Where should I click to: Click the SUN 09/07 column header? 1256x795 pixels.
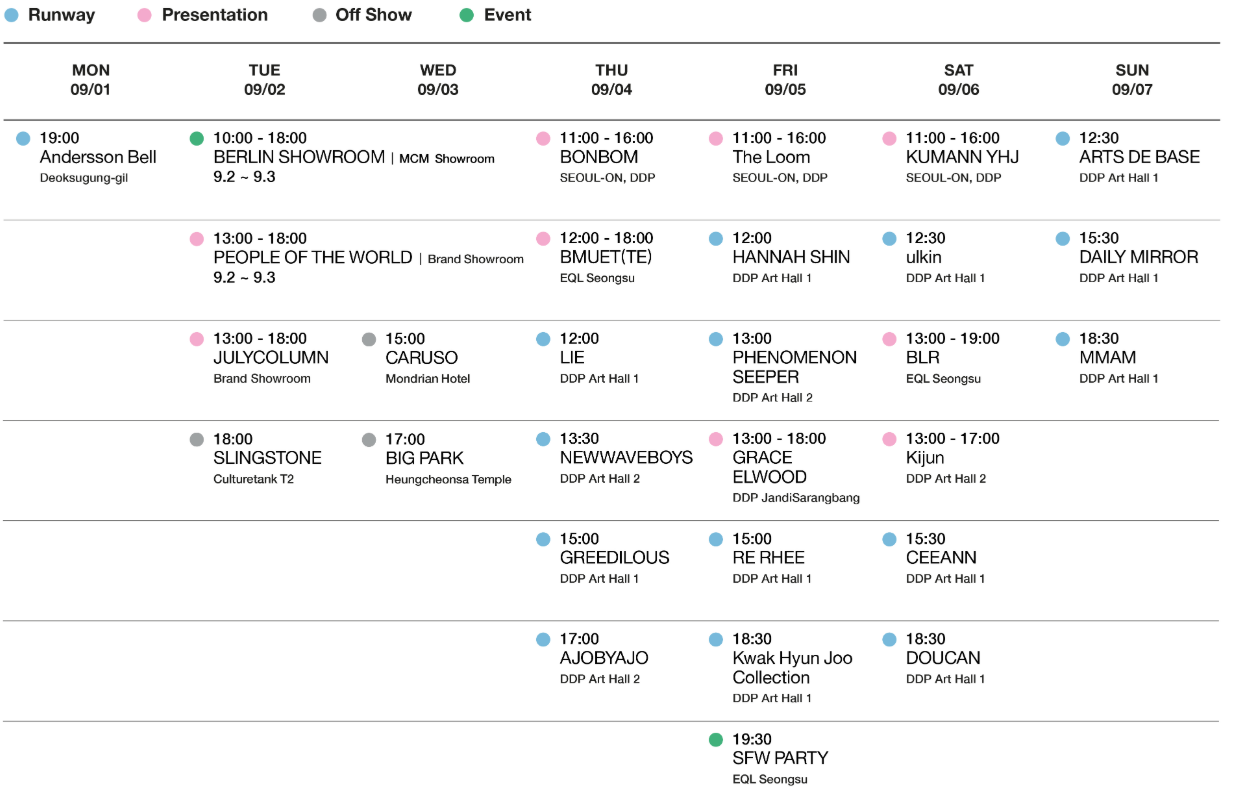pyautogui.click(x=1132, y=80)
